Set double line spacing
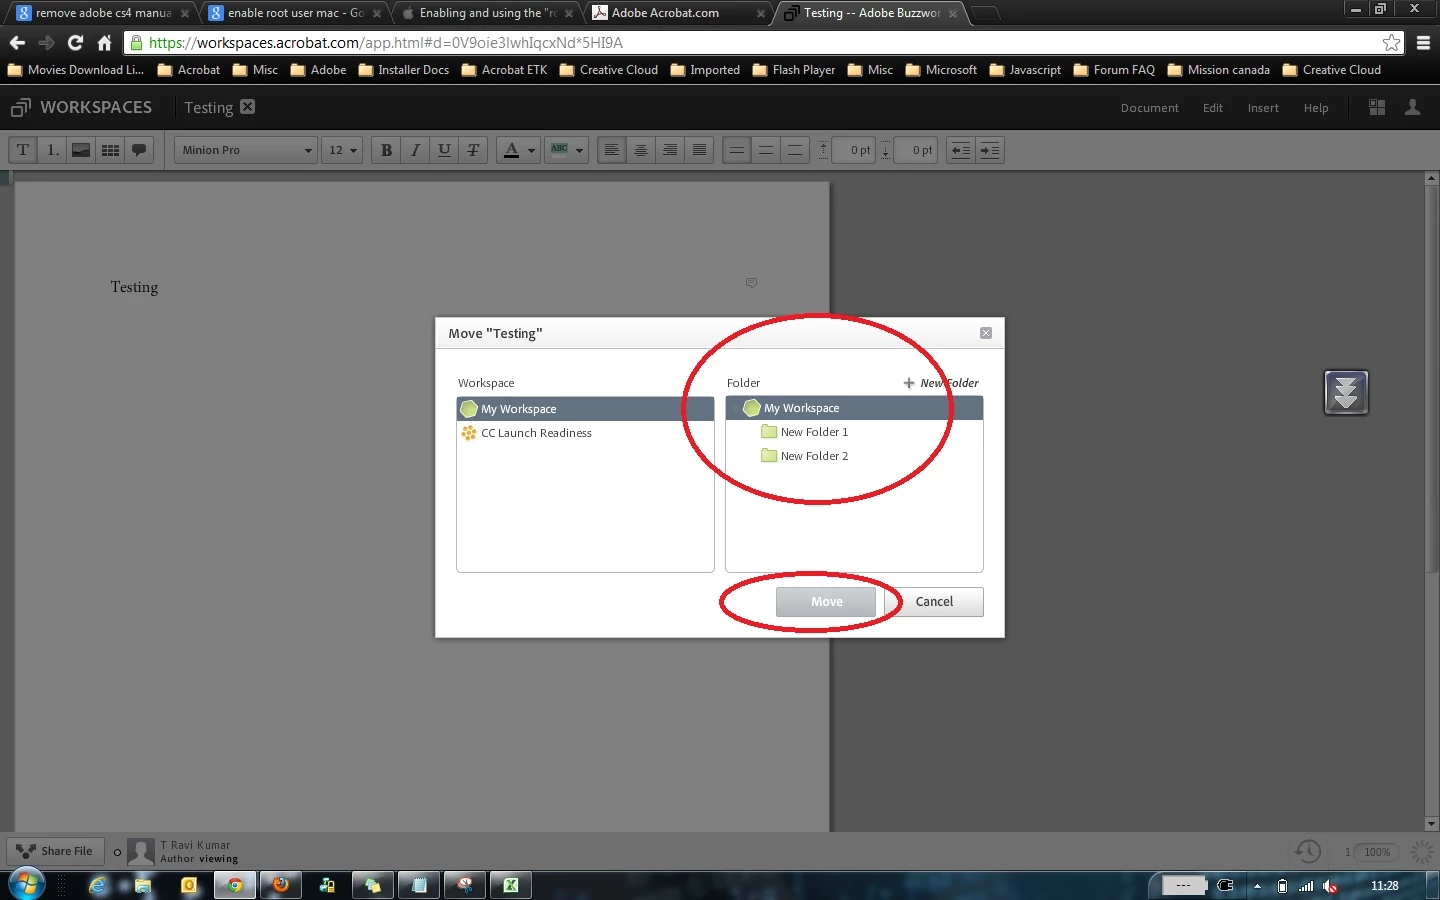This screenshot has width=1440, height=900. 795,150
